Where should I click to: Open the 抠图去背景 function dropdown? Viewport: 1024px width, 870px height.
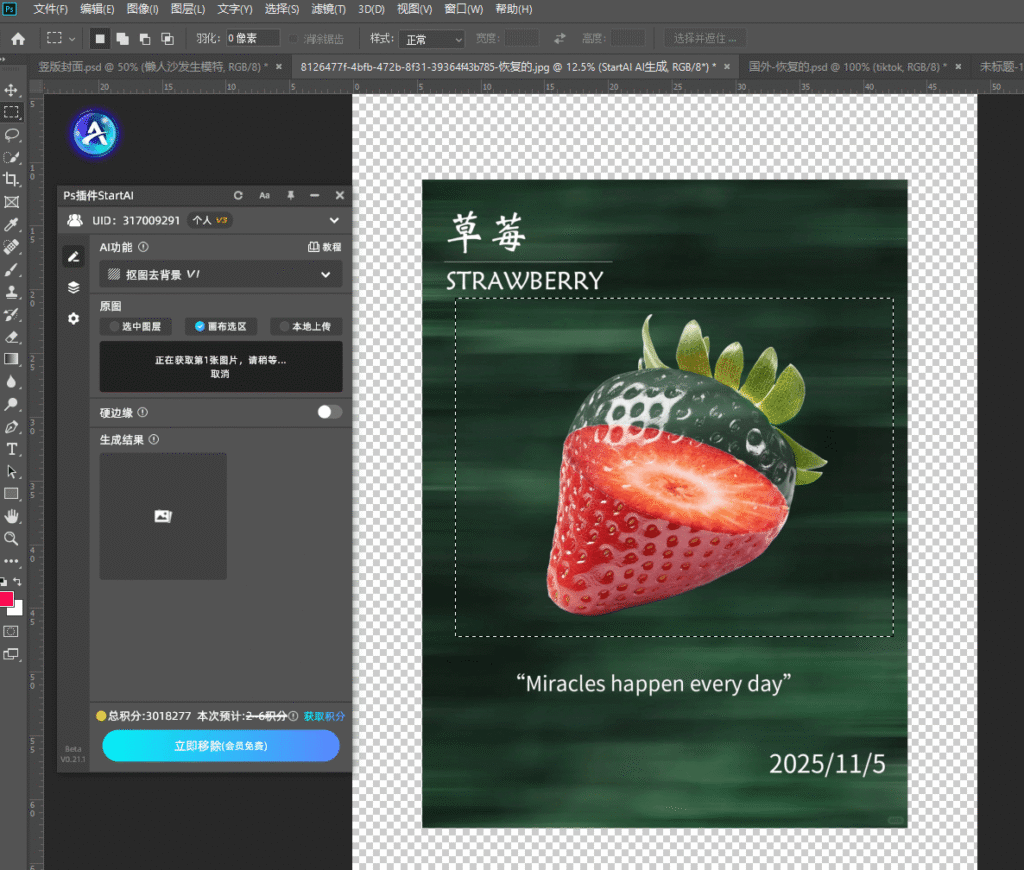(x=220, y=274)
